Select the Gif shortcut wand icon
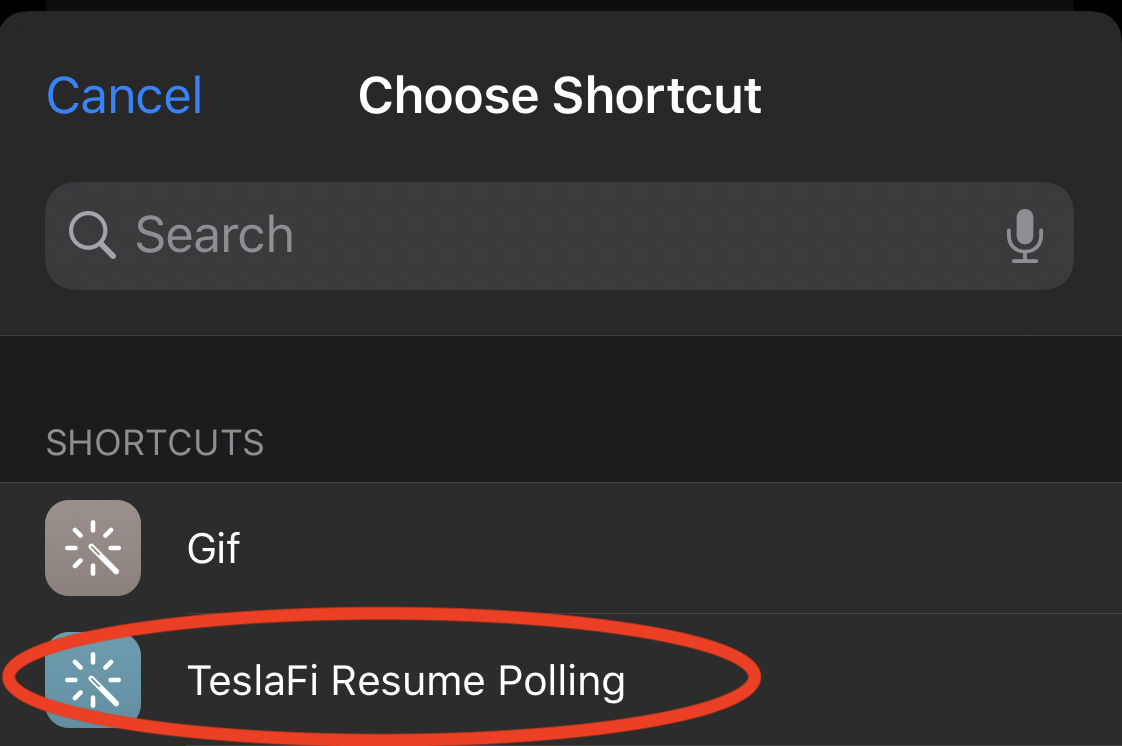Image resolution: width=1122 pixels, height=746 pixels. (x=93, y=548)
